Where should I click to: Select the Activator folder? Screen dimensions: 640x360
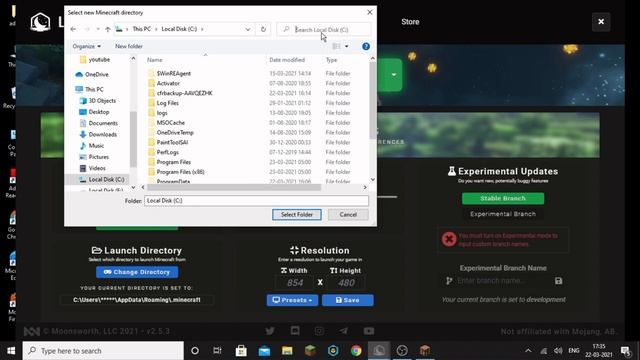tap(168, 83)
